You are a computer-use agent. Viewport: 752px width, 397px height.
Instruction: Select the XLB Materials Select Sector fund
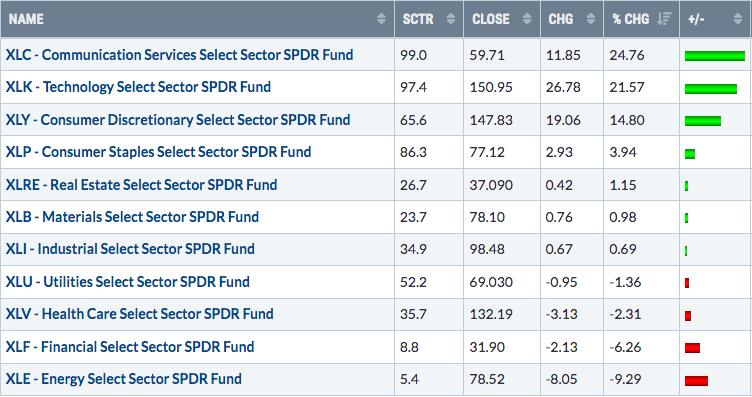coord(132,217)
